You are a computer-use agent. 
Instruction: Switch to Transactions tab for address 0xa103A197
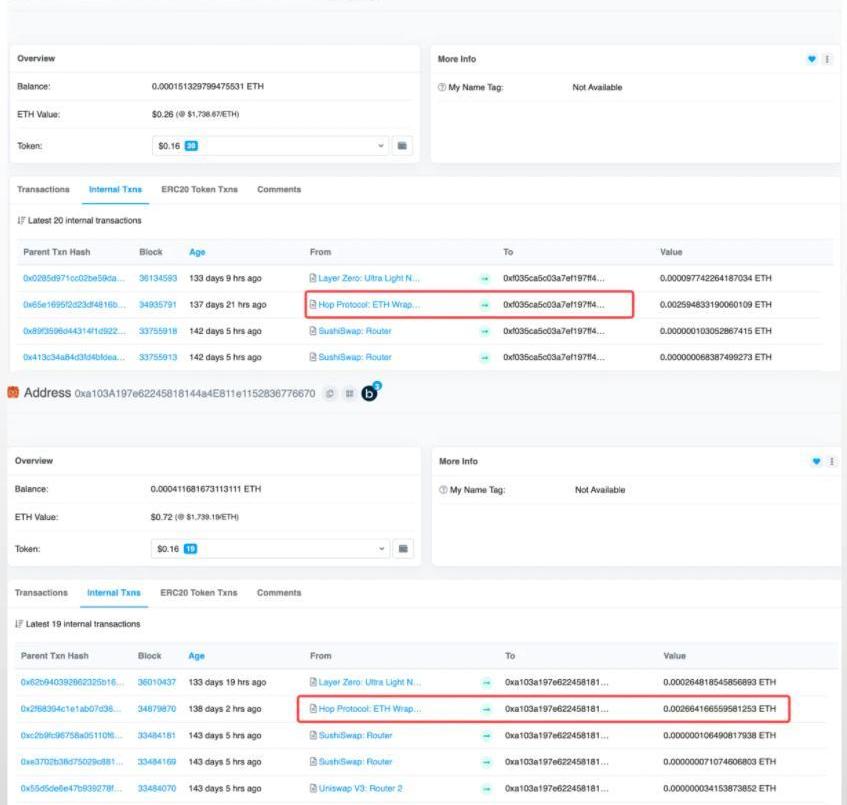coord(41,593)
